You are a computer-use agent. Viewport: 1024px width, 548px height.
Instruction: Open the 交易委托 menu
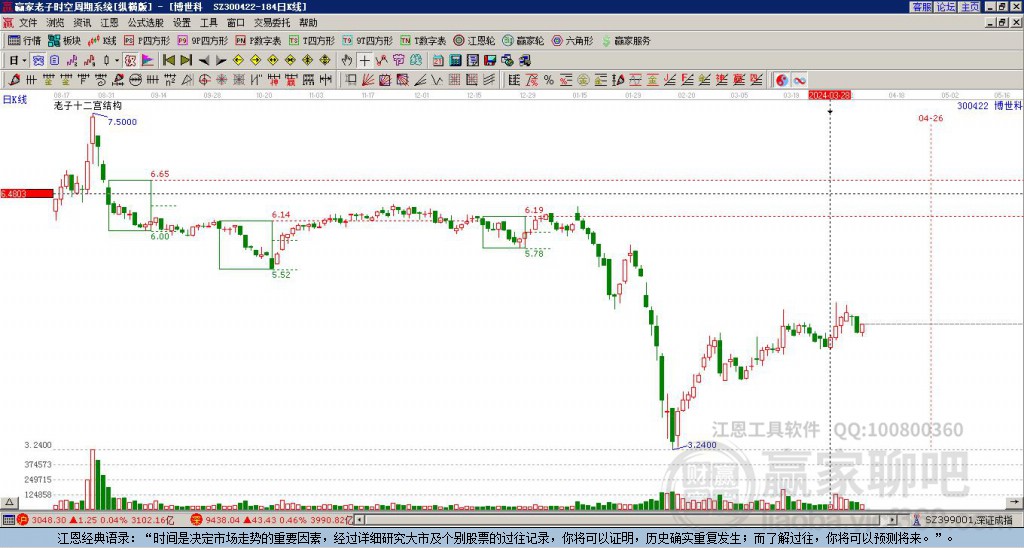pyautogui.click(x=272, y=23)
